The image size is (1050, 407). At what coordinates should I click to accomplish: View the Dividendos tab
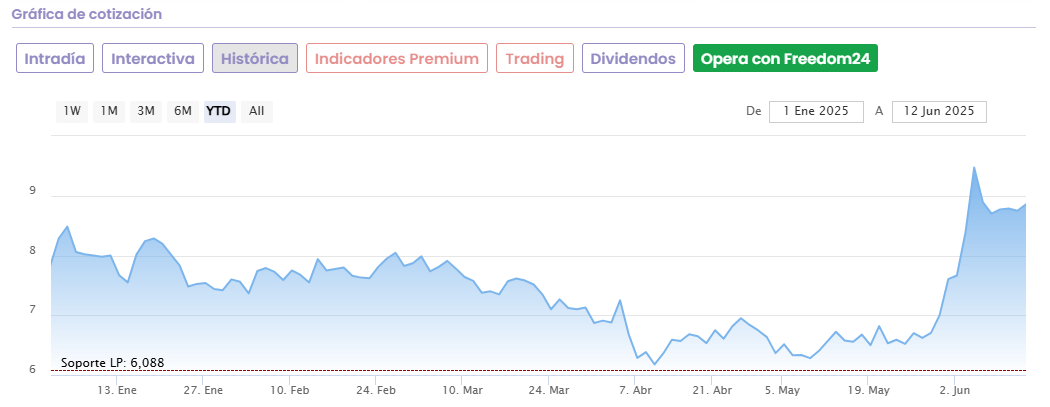click(633, 58)
